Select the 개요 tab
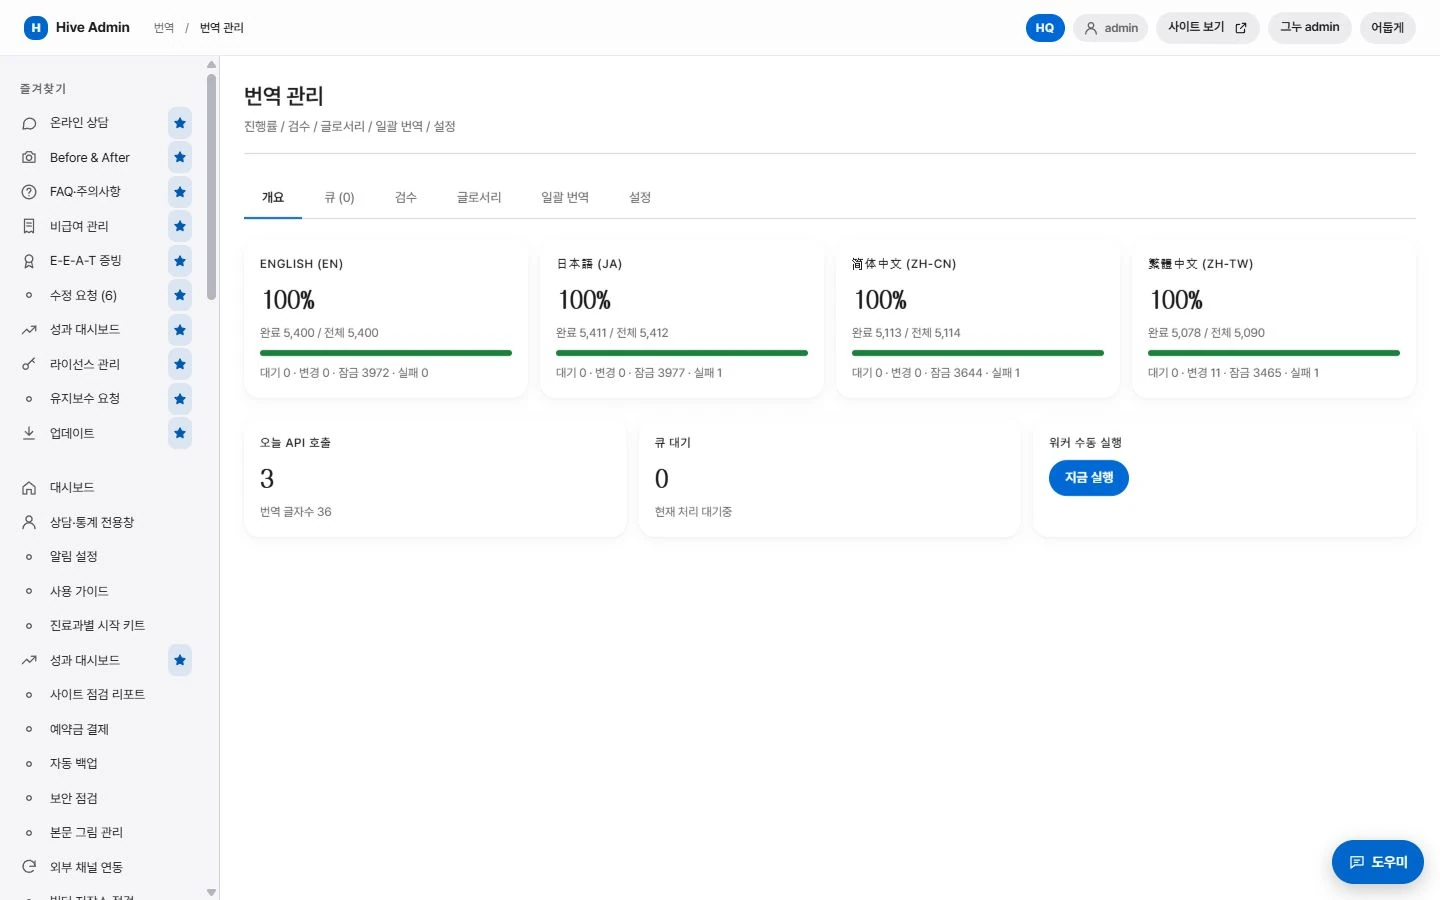The height and width of the screenshot is (900, 1440). (x=273, y=198)
